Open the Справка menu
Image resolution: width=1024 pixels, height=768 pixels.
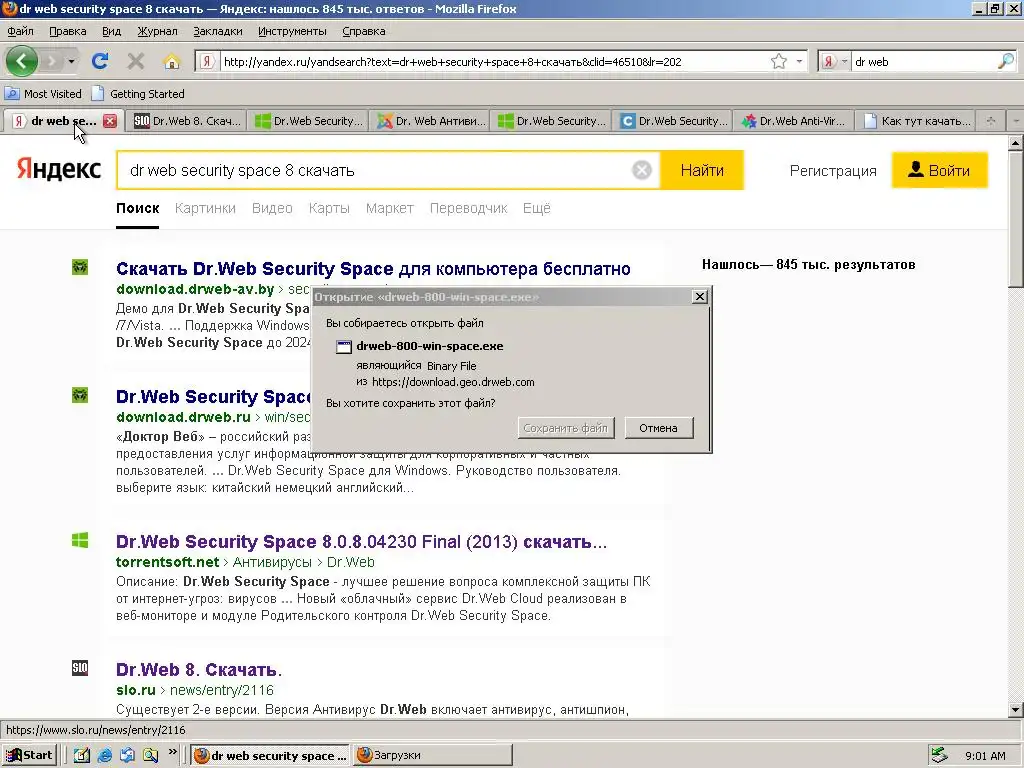pyautogui.click(x=364, y=31)
